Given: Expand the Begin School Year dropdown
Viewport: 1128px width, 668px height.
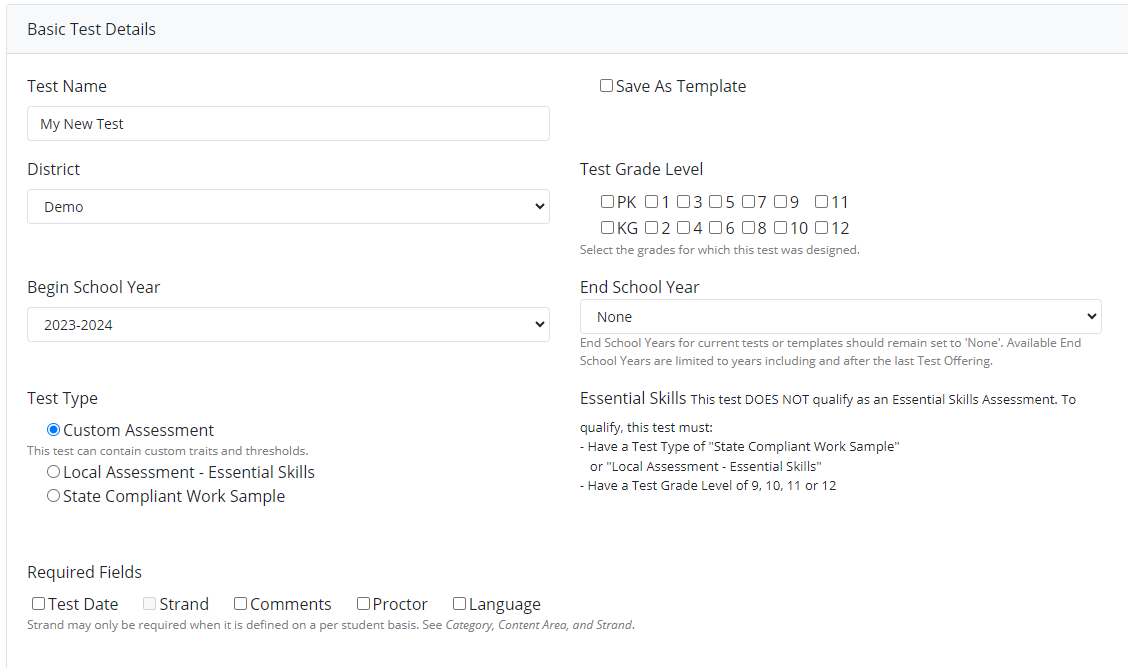Looking at the screenshot, I should 288,325.
